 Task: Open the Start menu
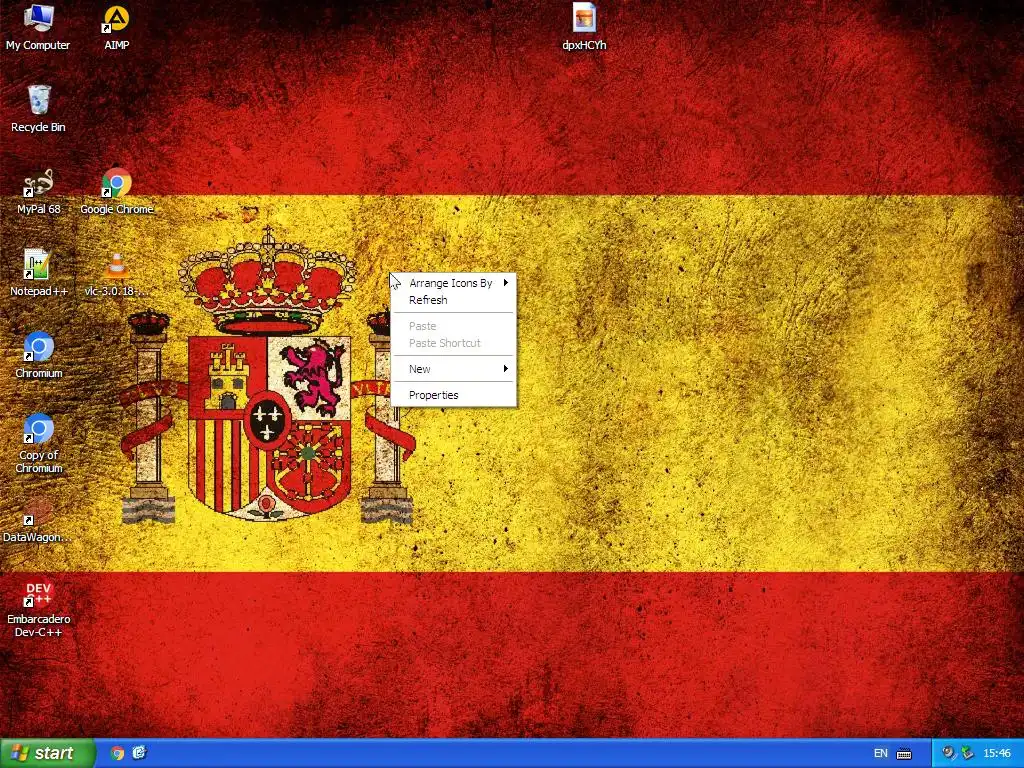click(x=47, y=753)
